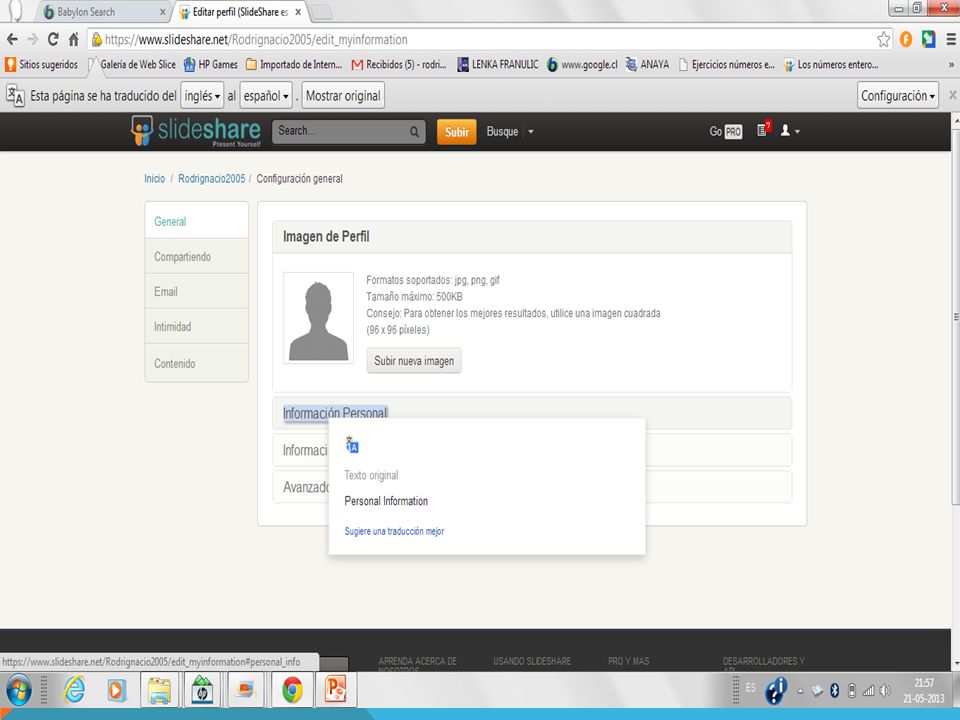Open the Sitios sugeridos bookmark
The width and height of the screenshot is (960, 720).
point(42,64)
